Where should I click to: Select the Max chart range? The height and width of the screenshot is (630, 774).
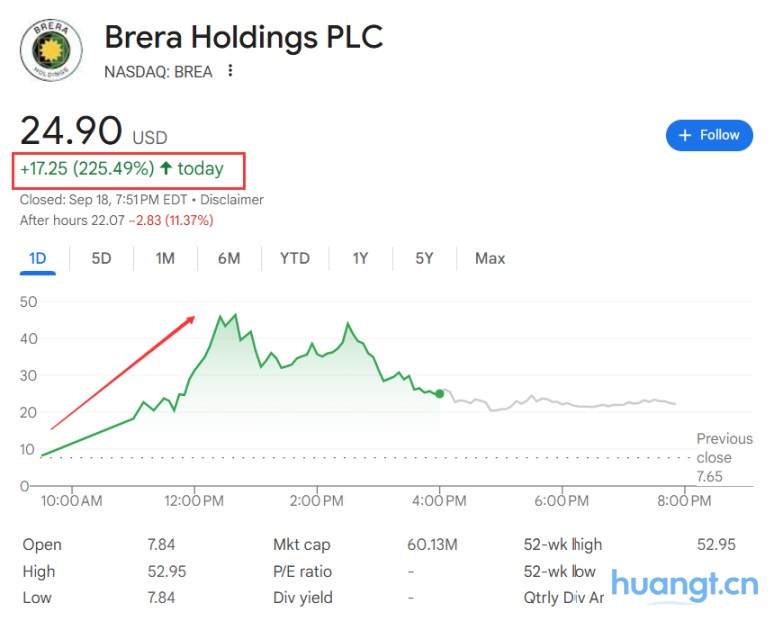pyautogui.click(x=490, y=258)
